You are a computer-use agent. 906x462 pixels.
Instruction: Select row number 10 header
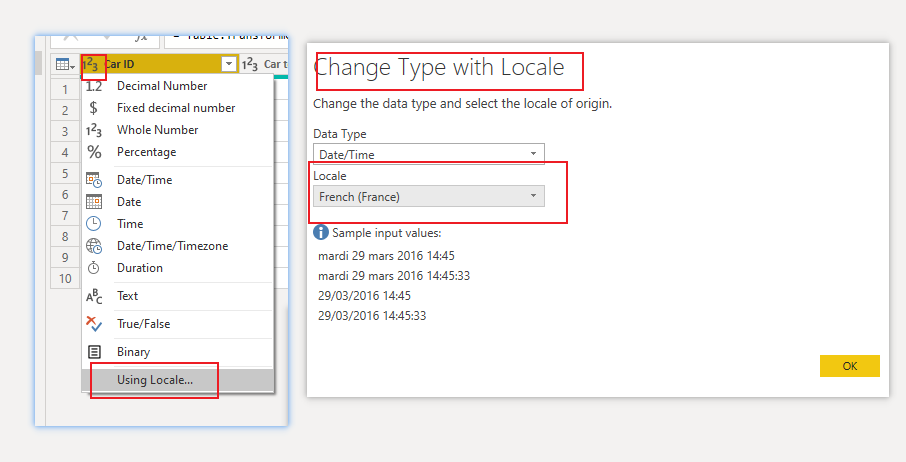[65, 278]
